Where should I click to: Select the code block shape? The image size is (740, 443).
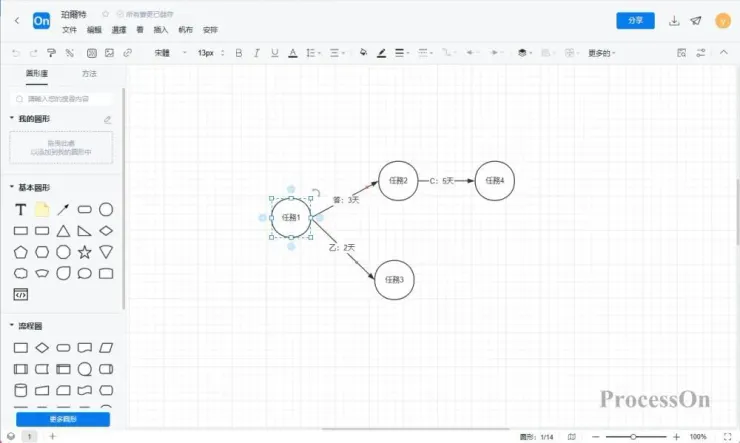point(20,294)
